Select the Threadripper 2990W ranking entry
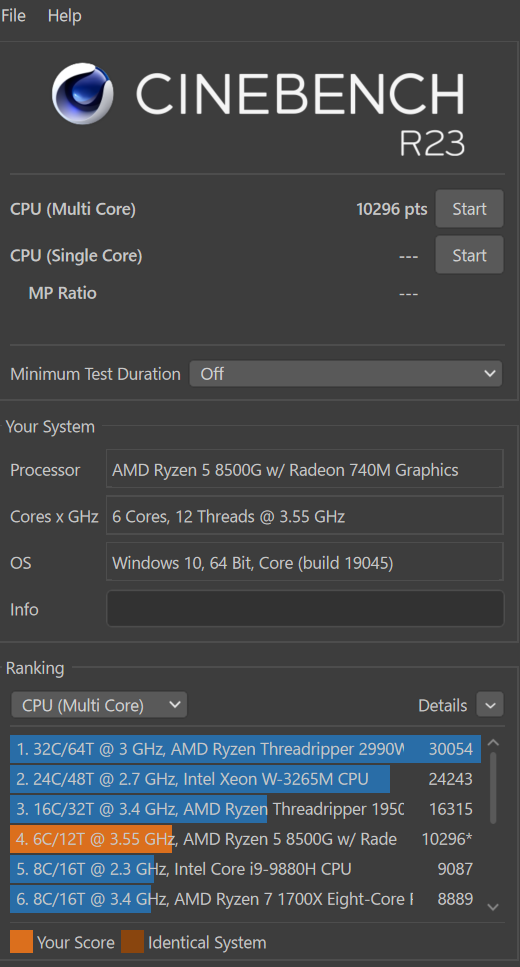The height and width of the screenshot is (967, 520). [x=246, y=749]
